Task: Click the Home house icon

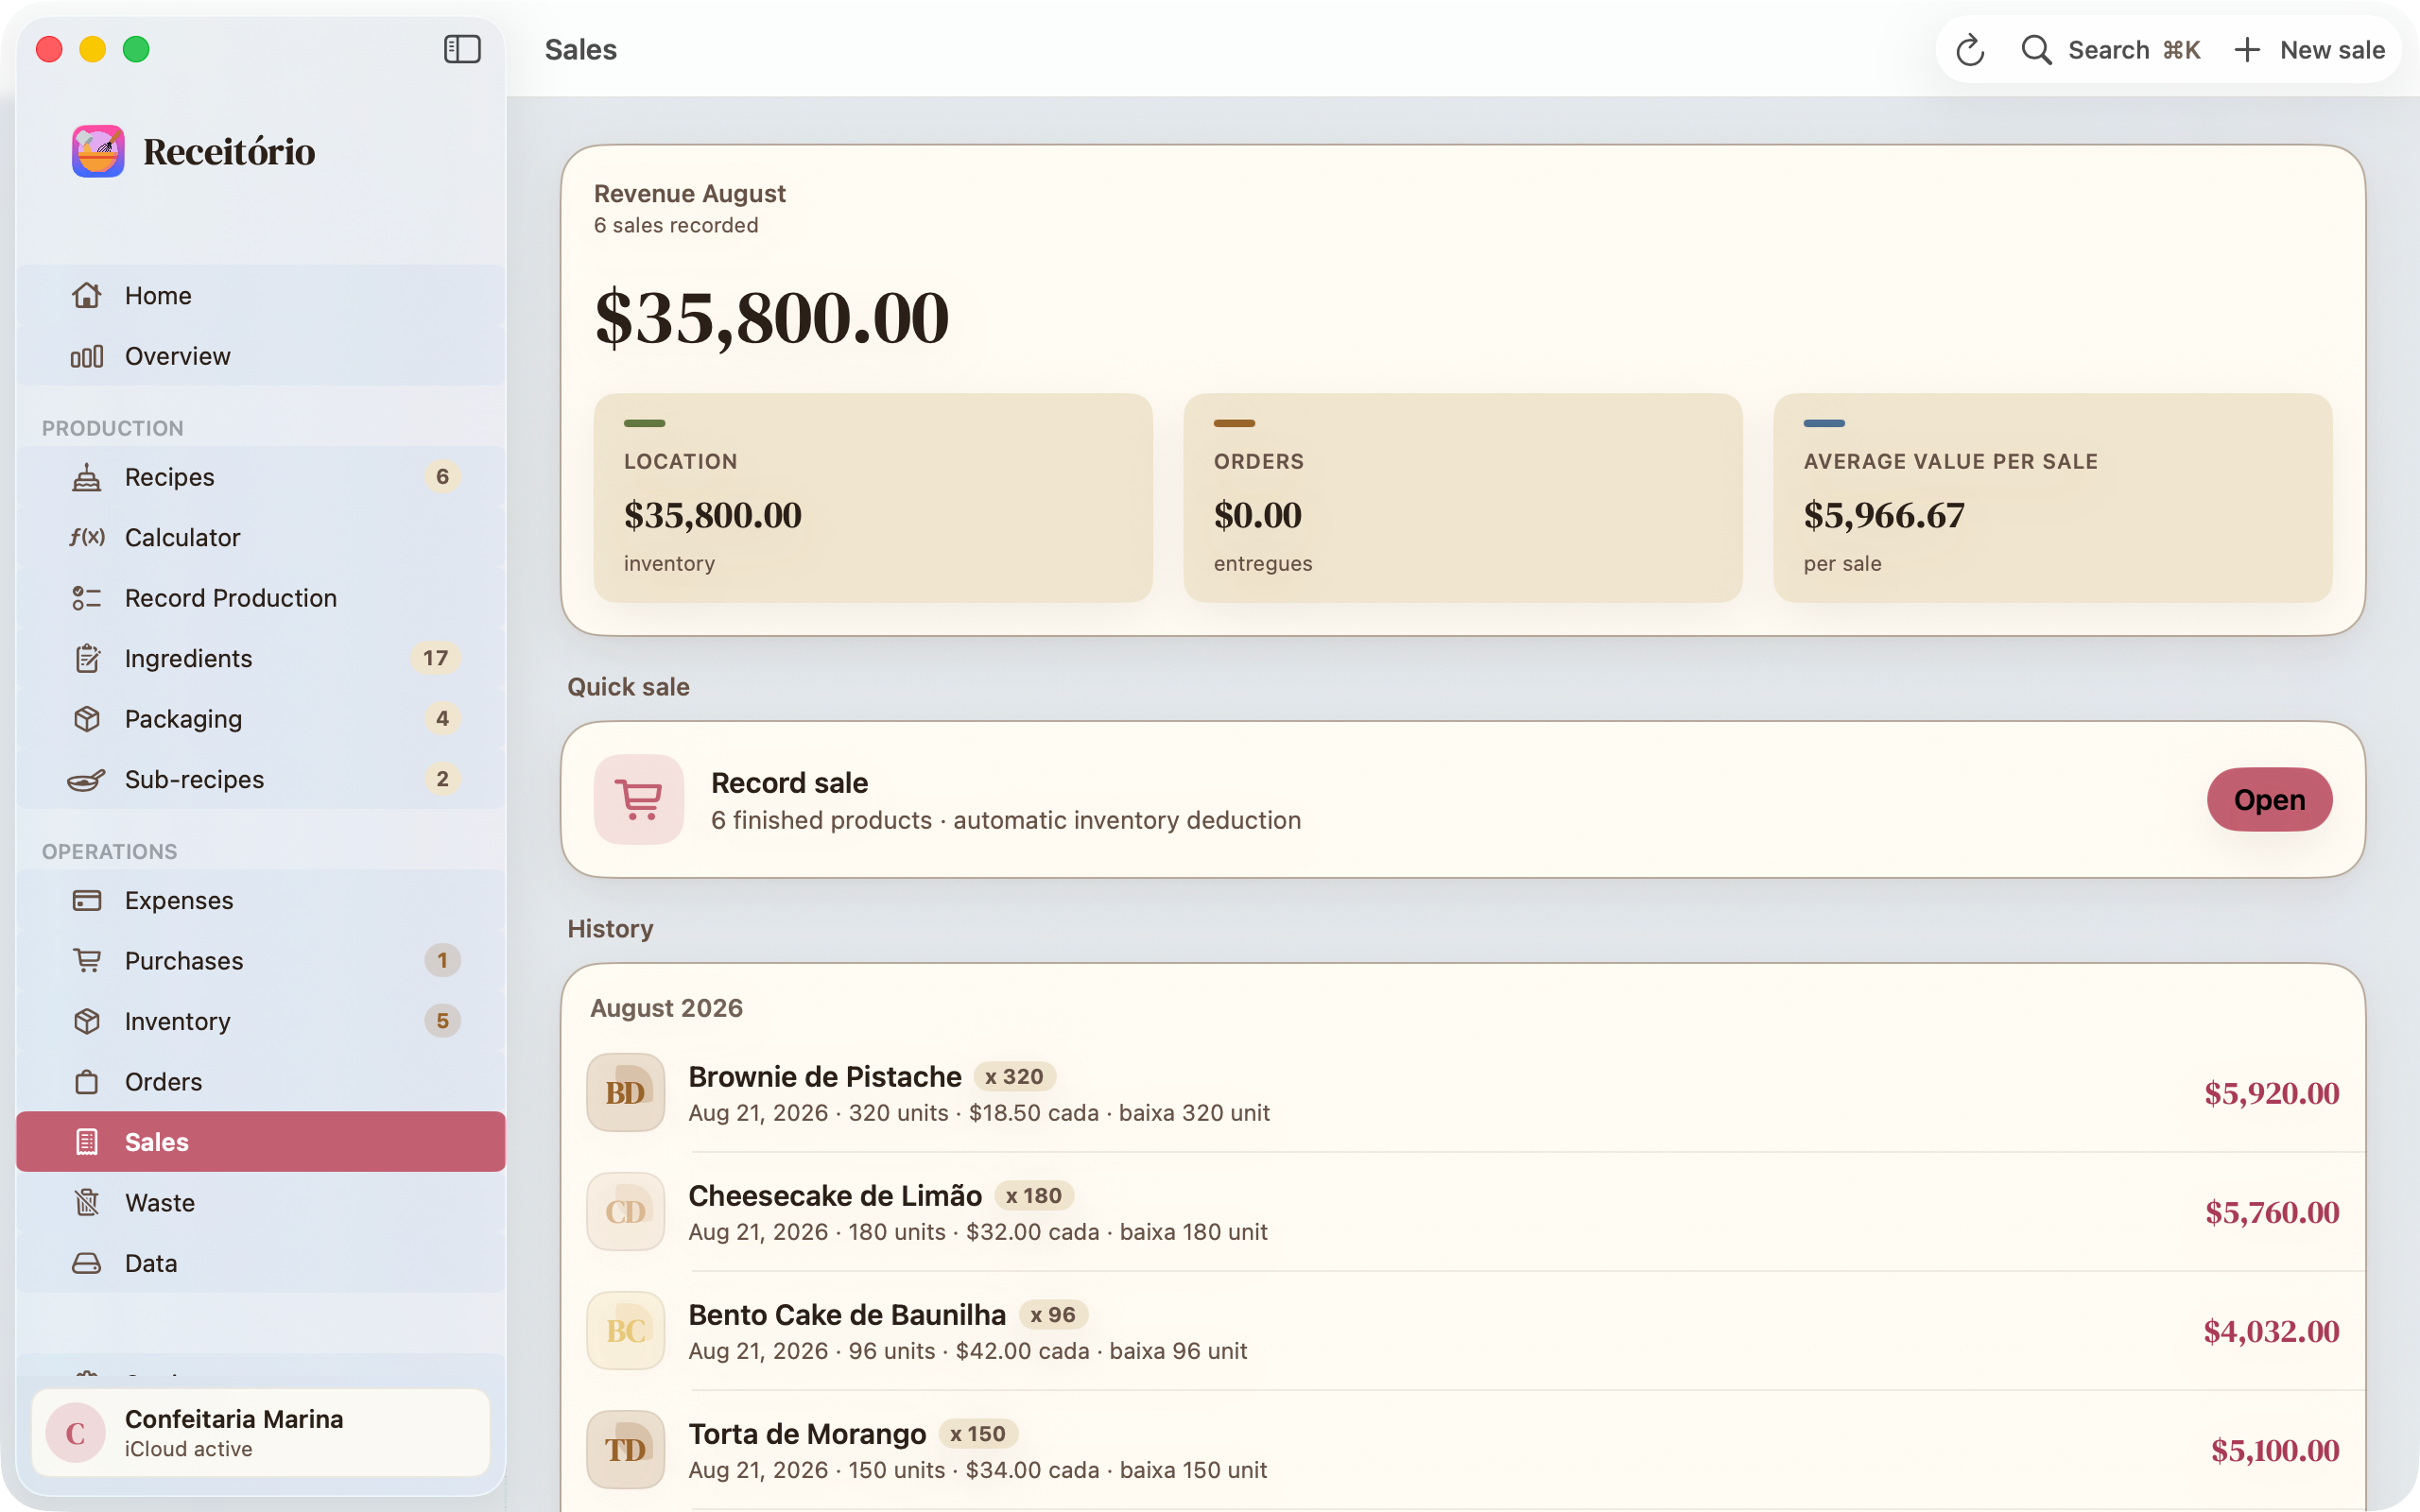Action: pyautogui.click(x=87, y=295)
